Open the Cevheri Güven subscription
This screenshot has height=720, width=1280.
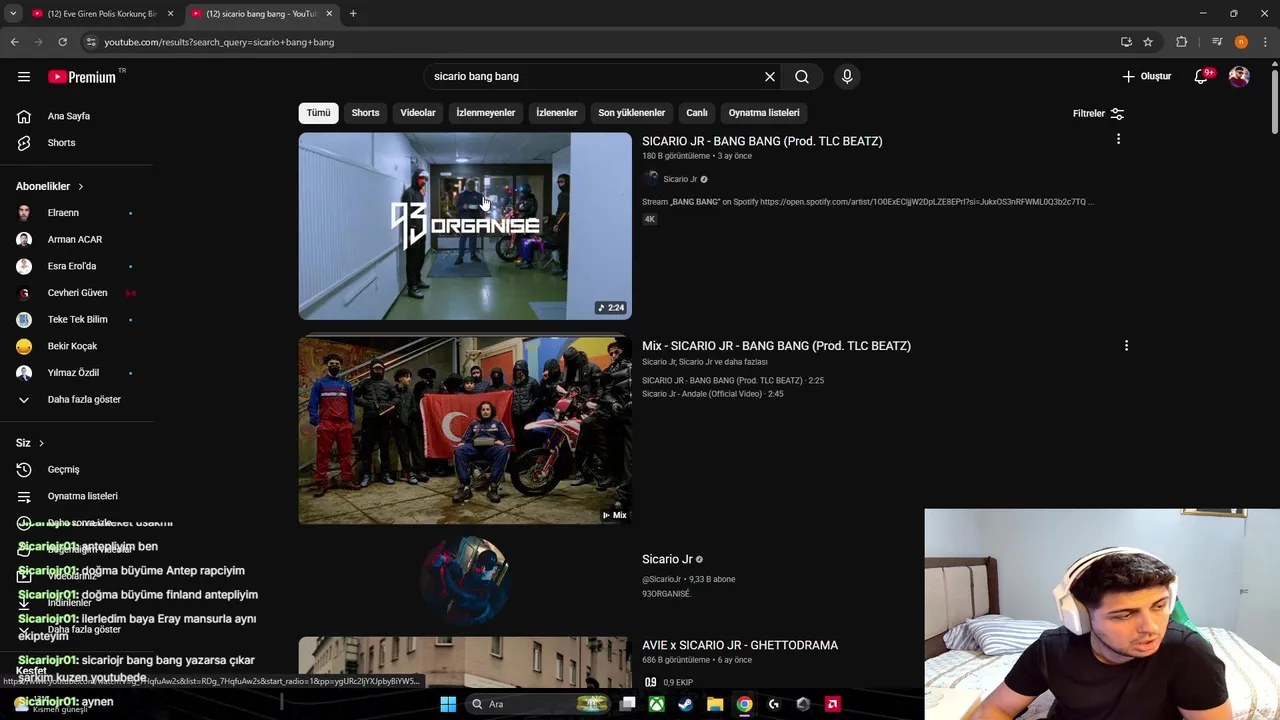point(75,292)
